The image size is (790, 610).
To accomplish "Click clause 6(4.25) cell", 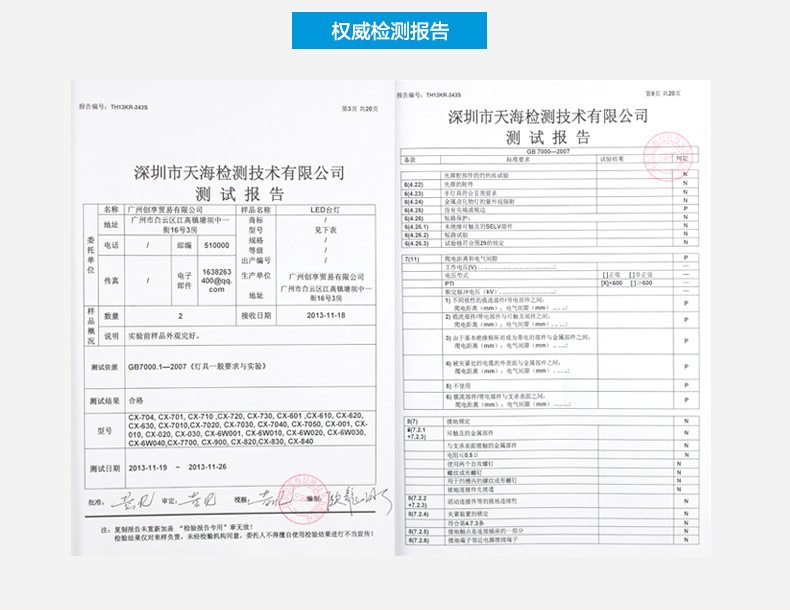I will click(413, 210).
